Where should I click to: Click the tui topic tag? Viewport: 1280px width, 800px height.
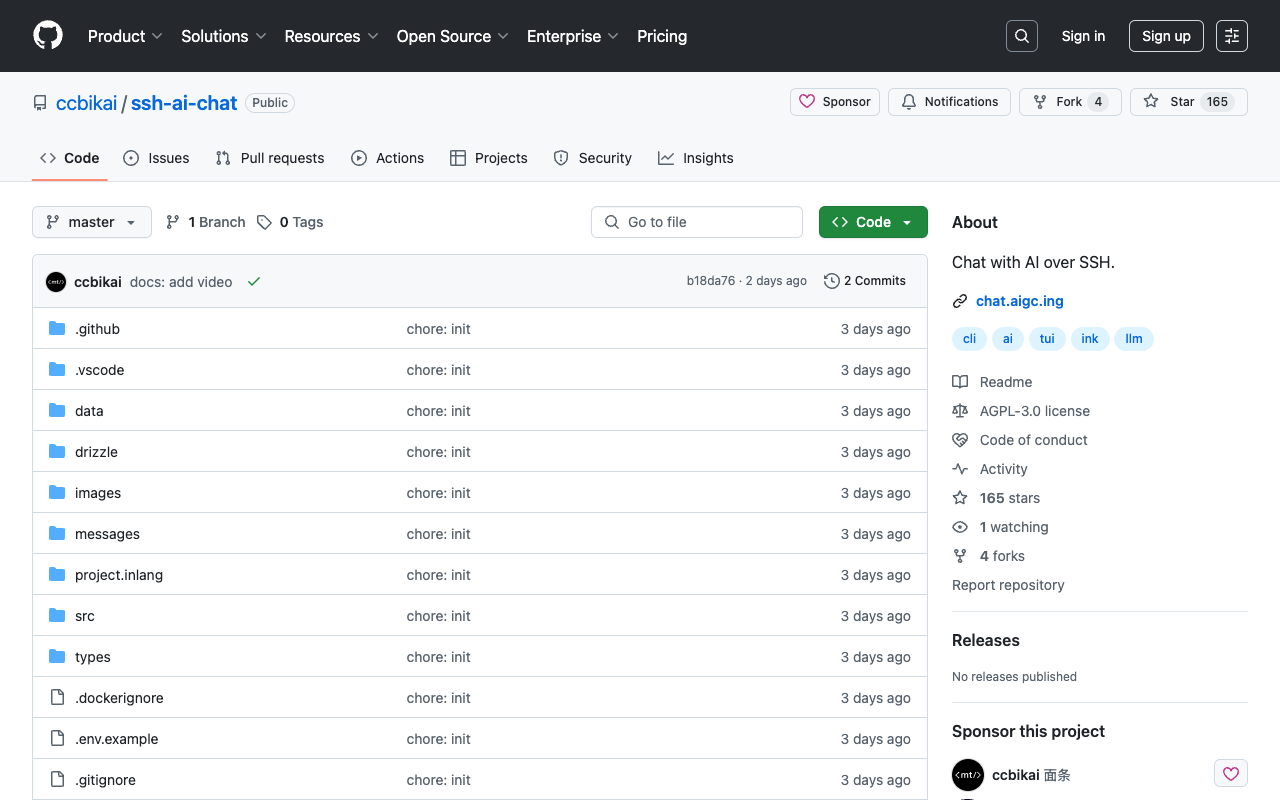(x=1047, y=339)
